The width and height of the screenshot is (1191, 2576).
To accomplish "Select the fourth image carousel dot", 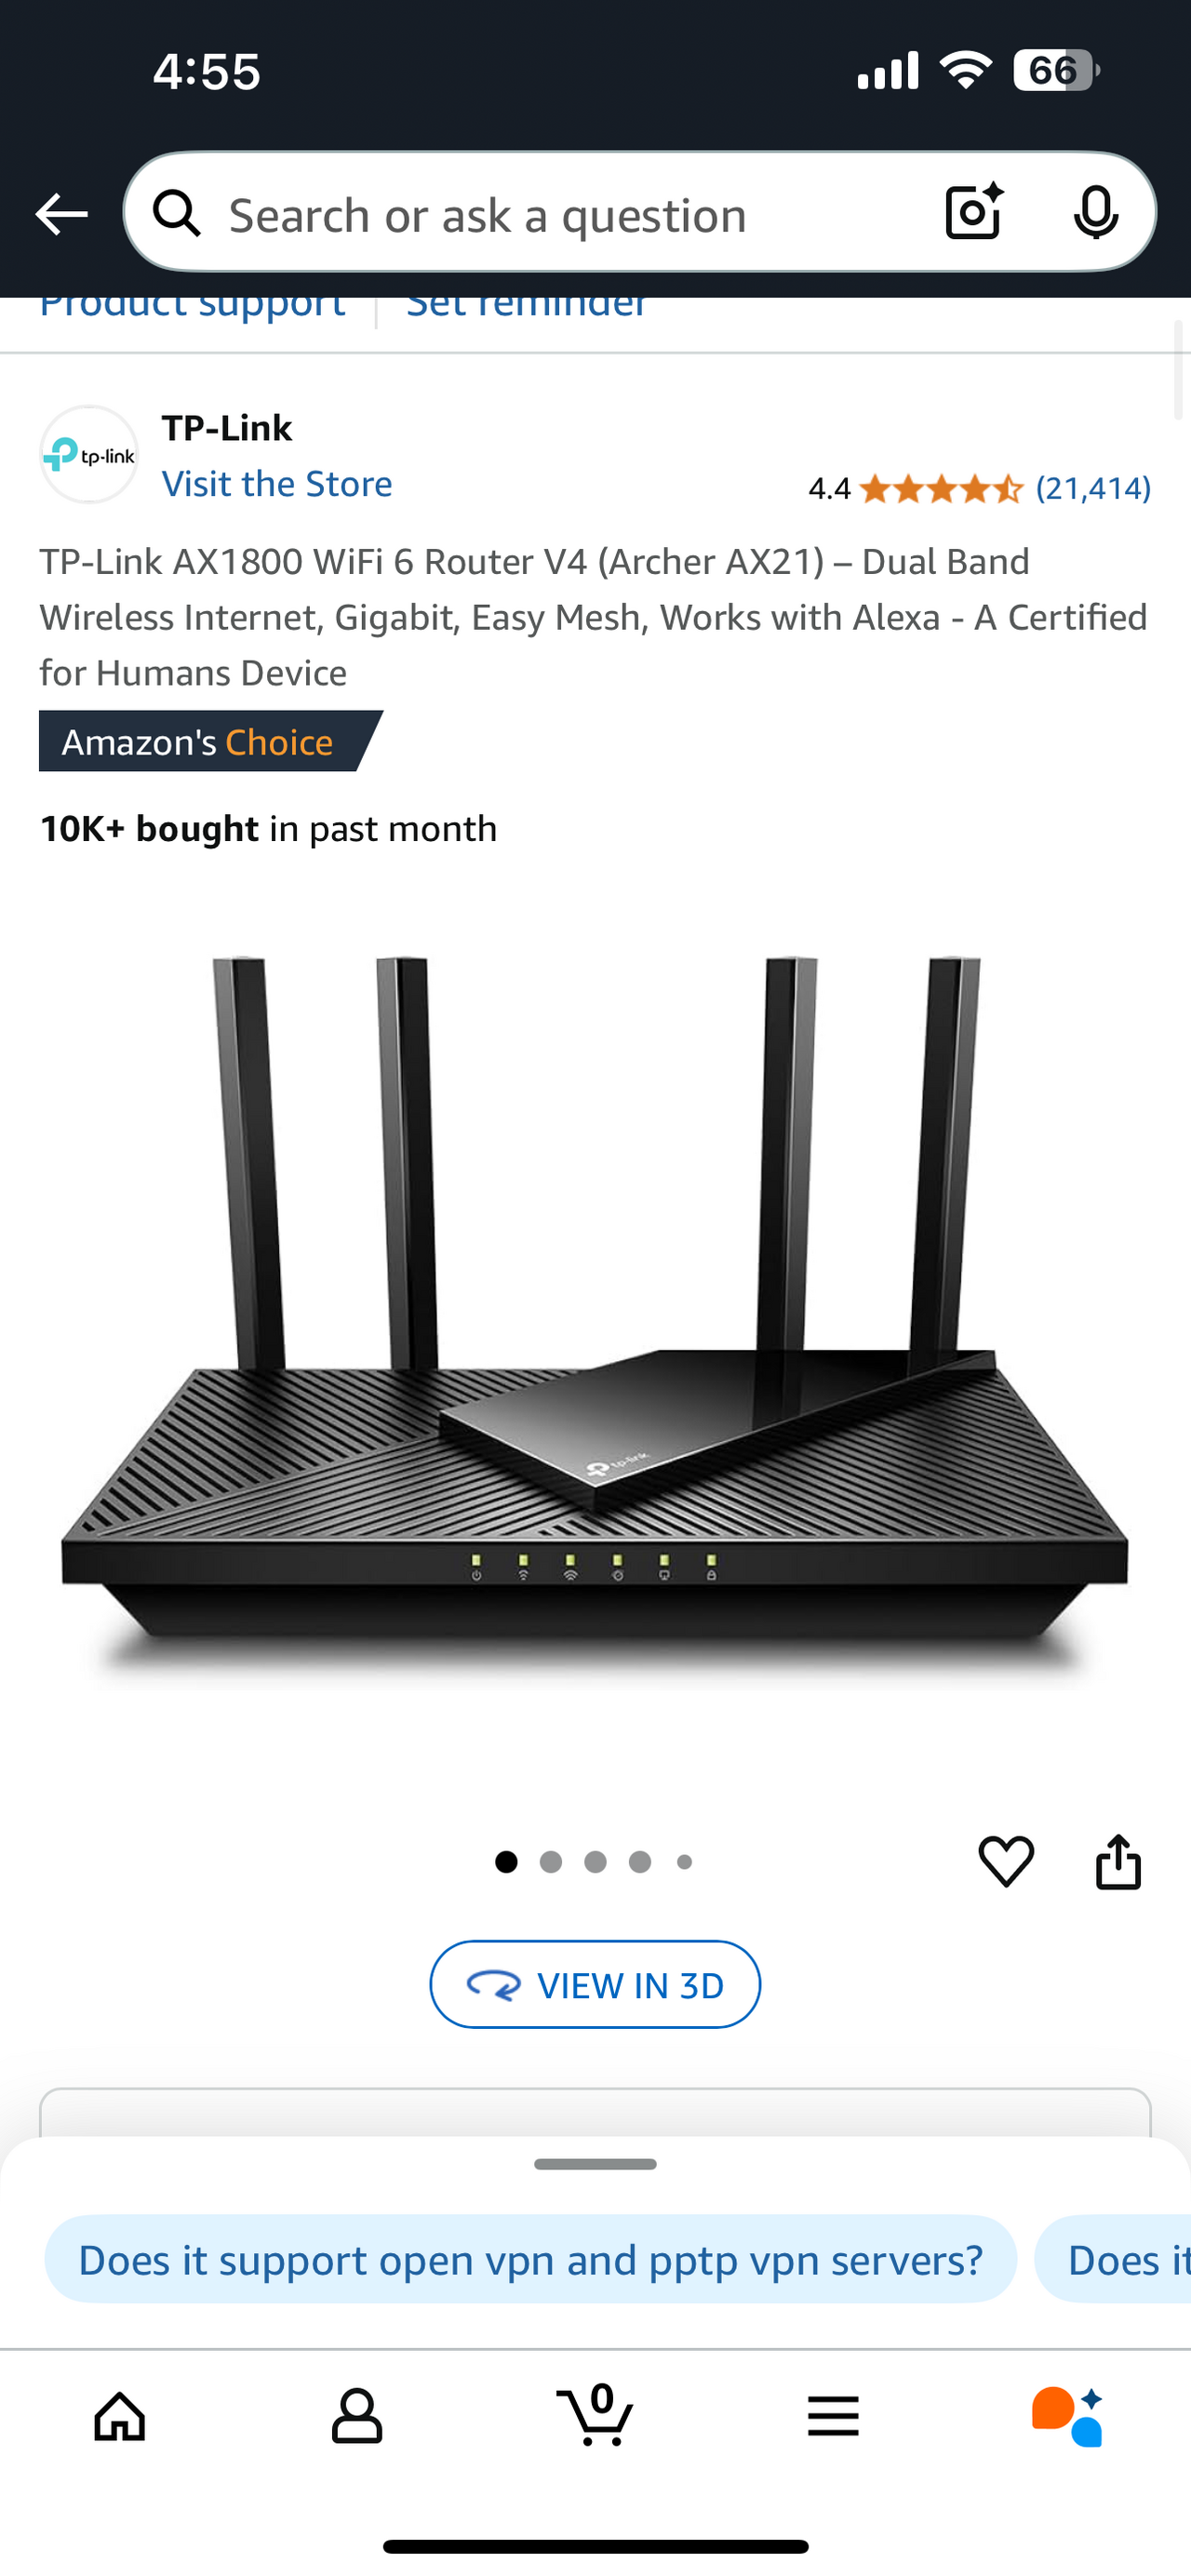I will 640,1862.
